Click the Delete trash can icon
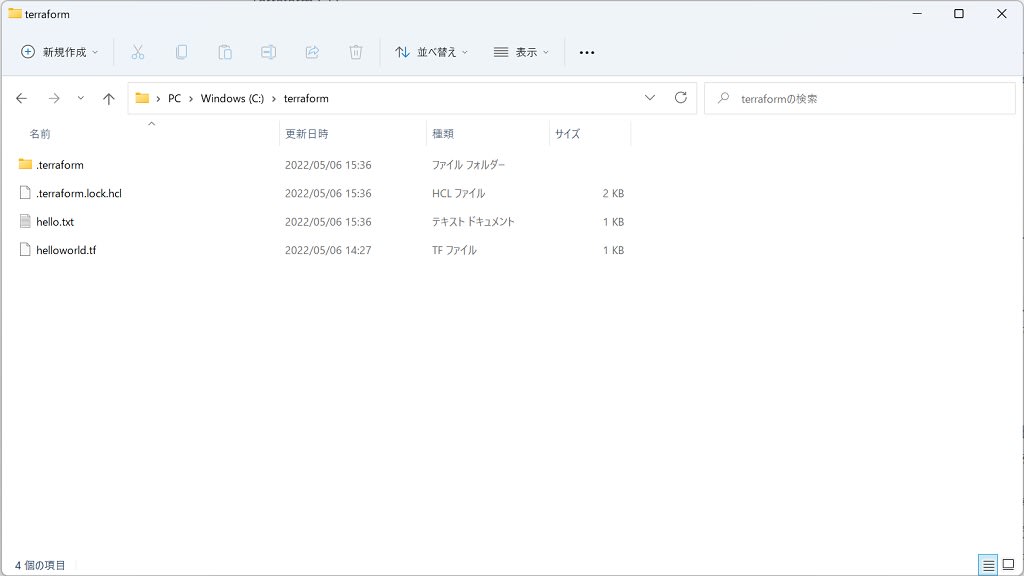The width and height of the screenshot is (1024, 576). (356, 52)
